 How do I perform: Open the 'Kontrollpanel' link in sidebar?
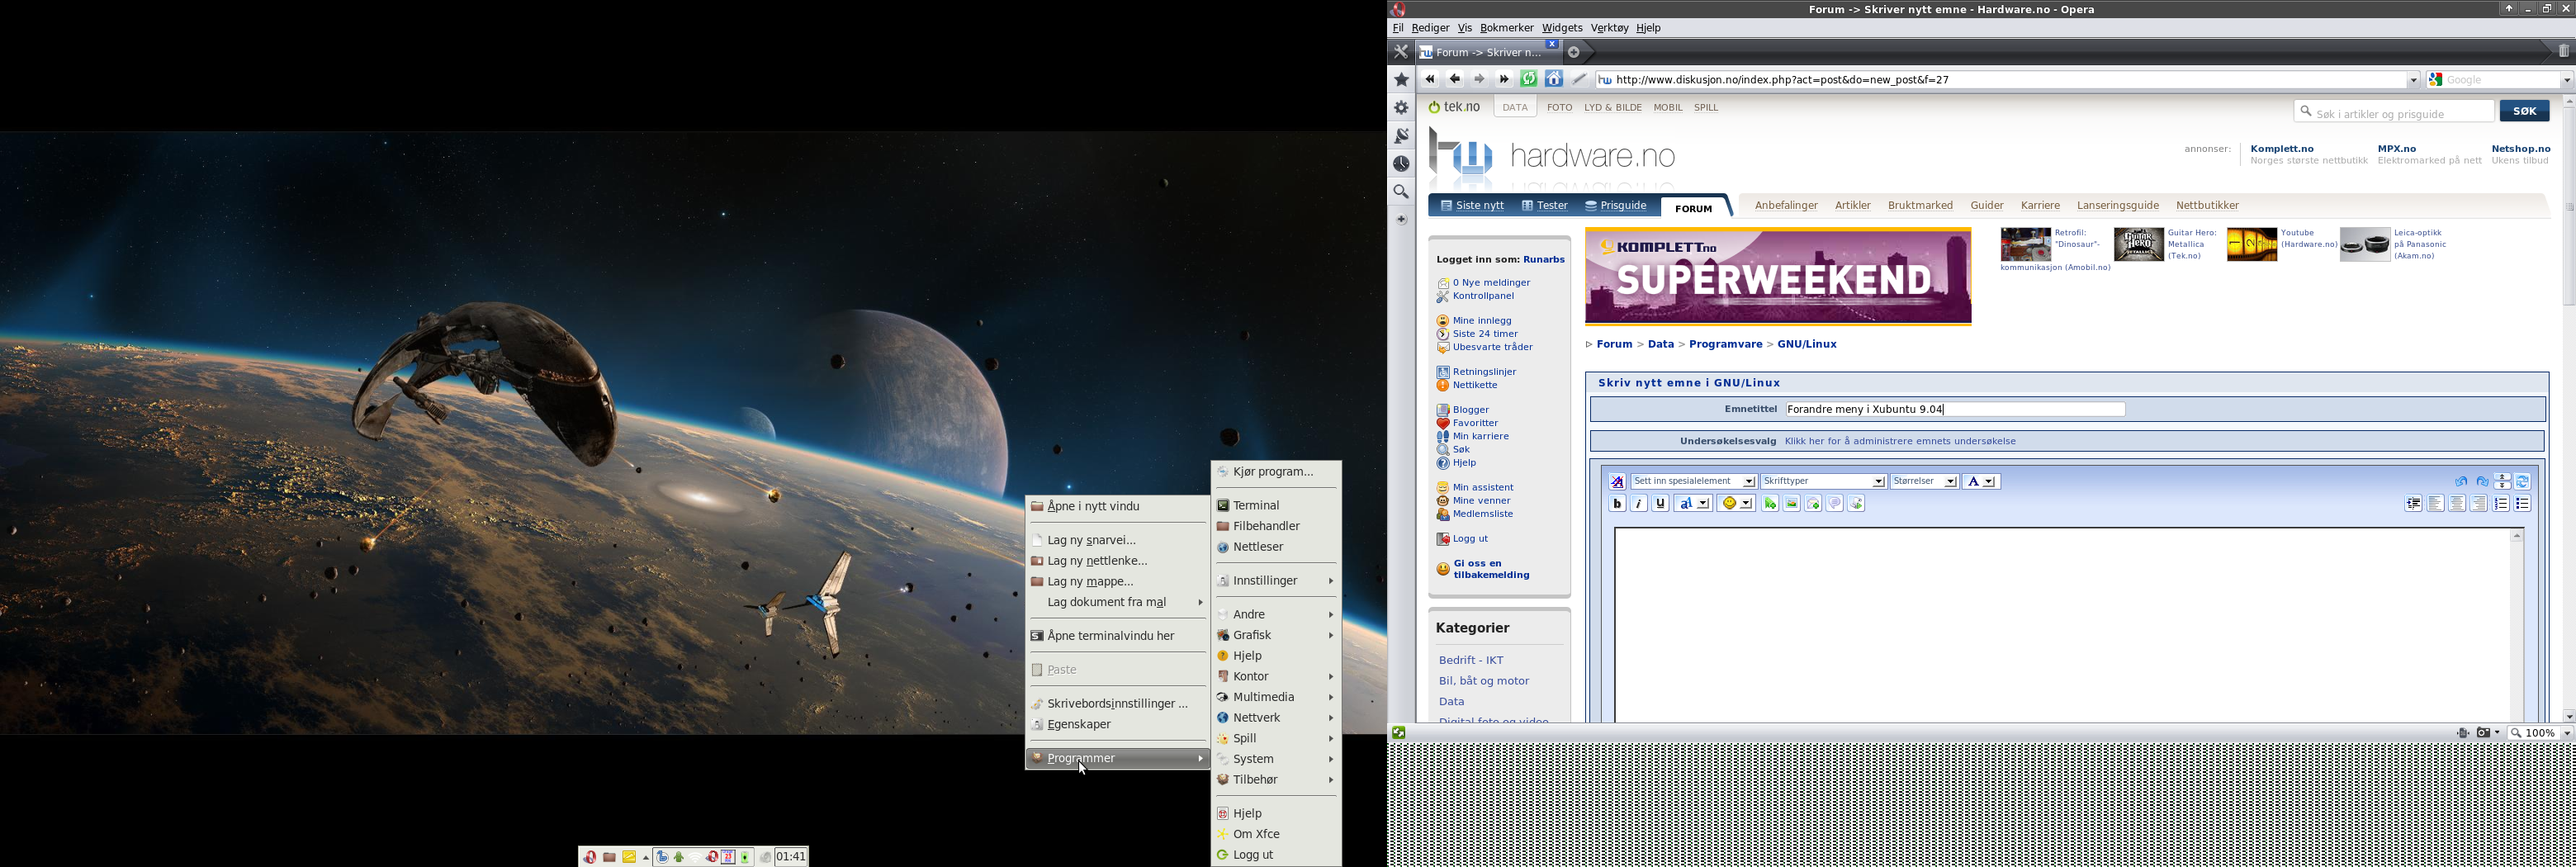1482,296
